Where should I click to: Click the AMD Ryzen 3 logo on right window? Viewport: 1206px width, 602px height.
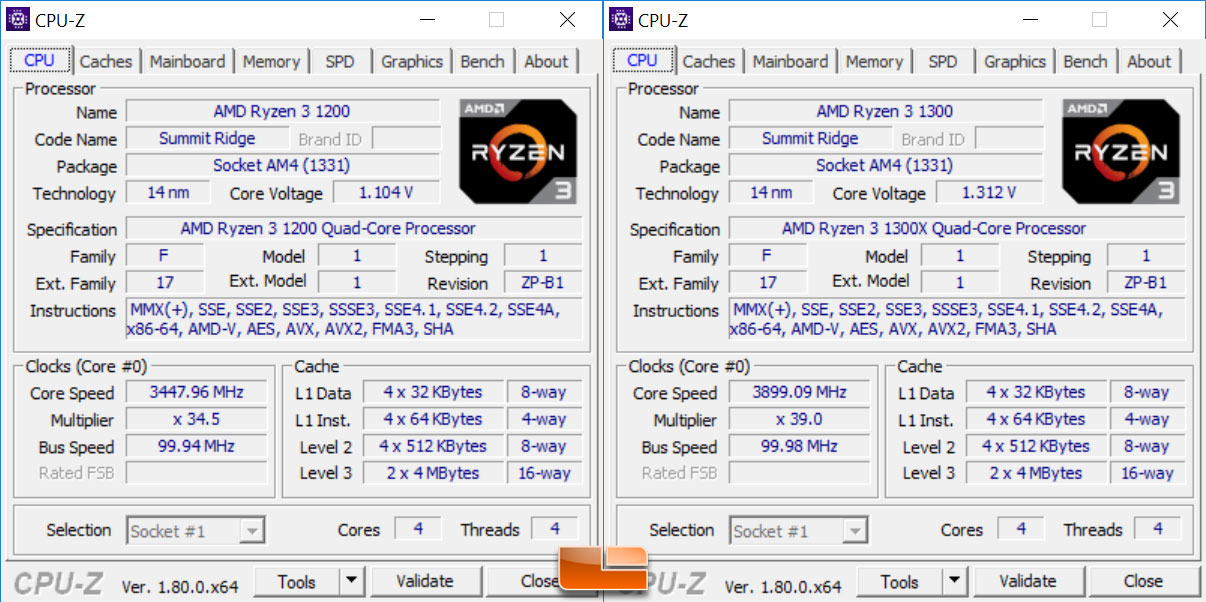tap(1121, 150)
